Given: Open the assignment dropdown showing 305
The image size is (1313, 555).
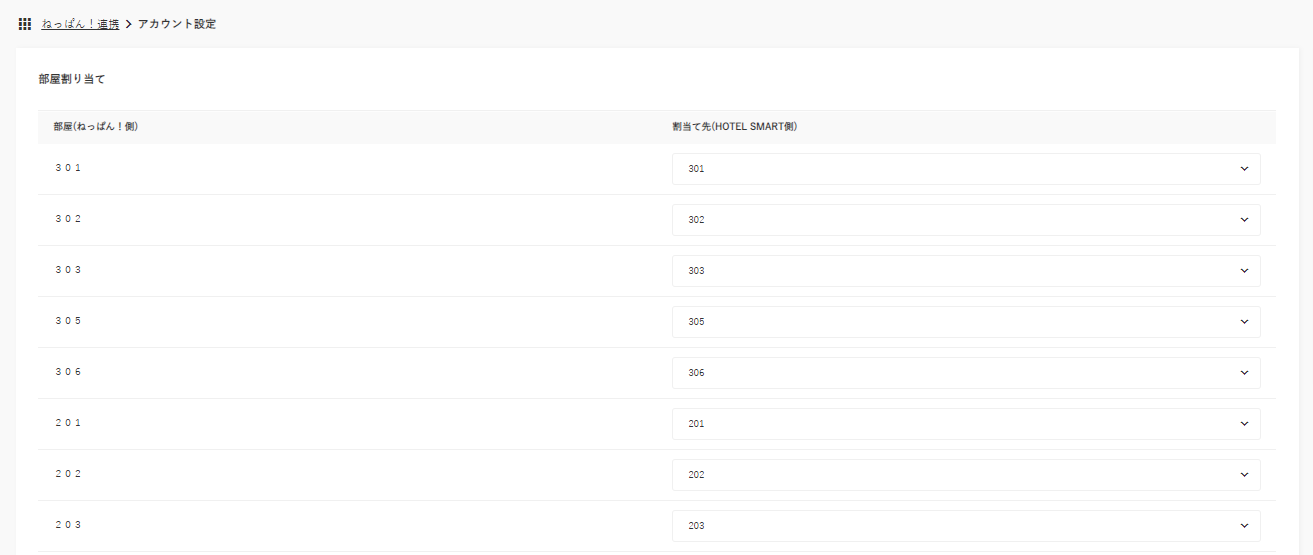Looking at the screenshot, I should tap(965, 322).
